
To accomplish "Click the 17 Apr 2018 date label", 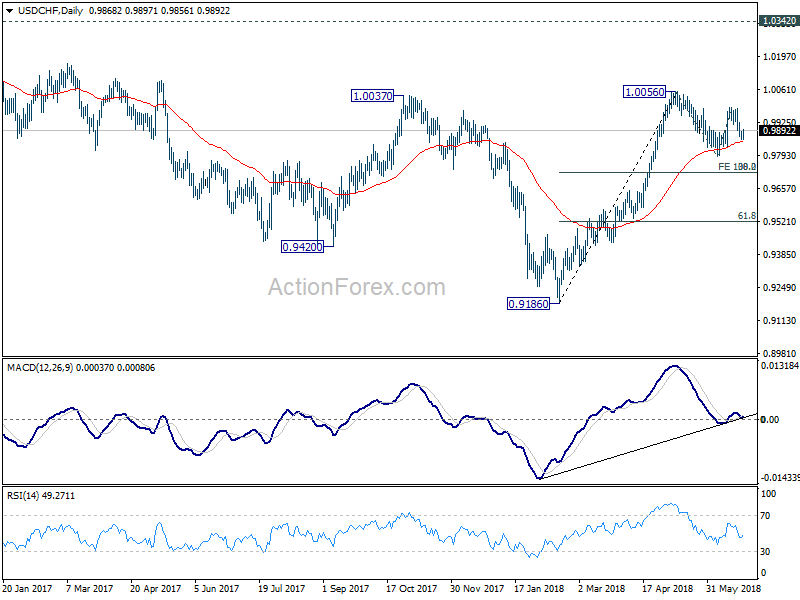I will coord(667,589).
